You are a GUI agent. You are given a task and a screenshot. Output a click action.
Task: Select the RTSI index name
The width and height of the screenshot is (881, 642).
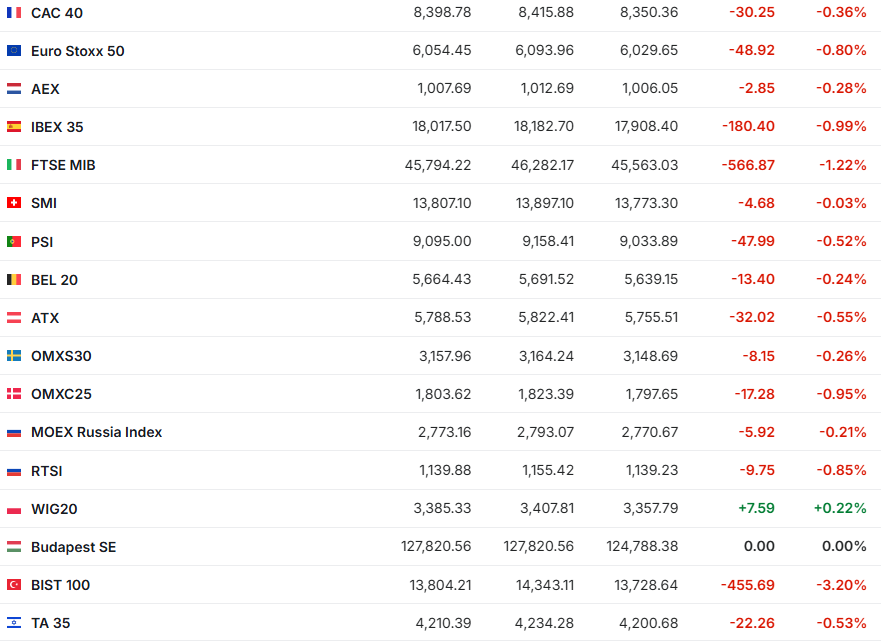47,471
